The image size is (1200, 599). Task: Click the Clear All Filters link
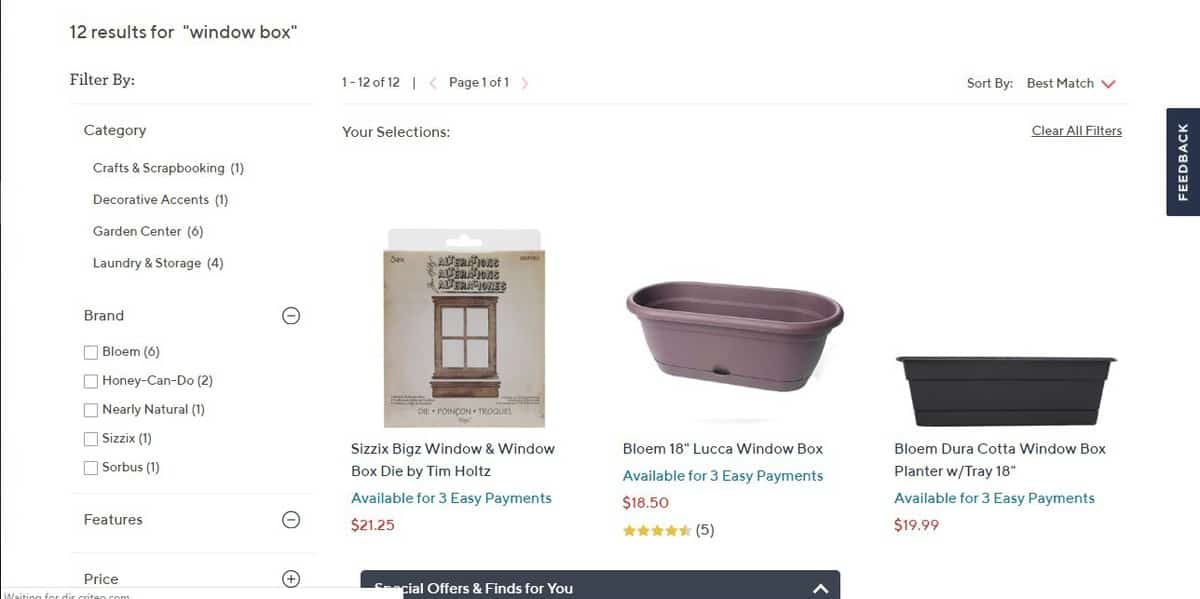1076,130
